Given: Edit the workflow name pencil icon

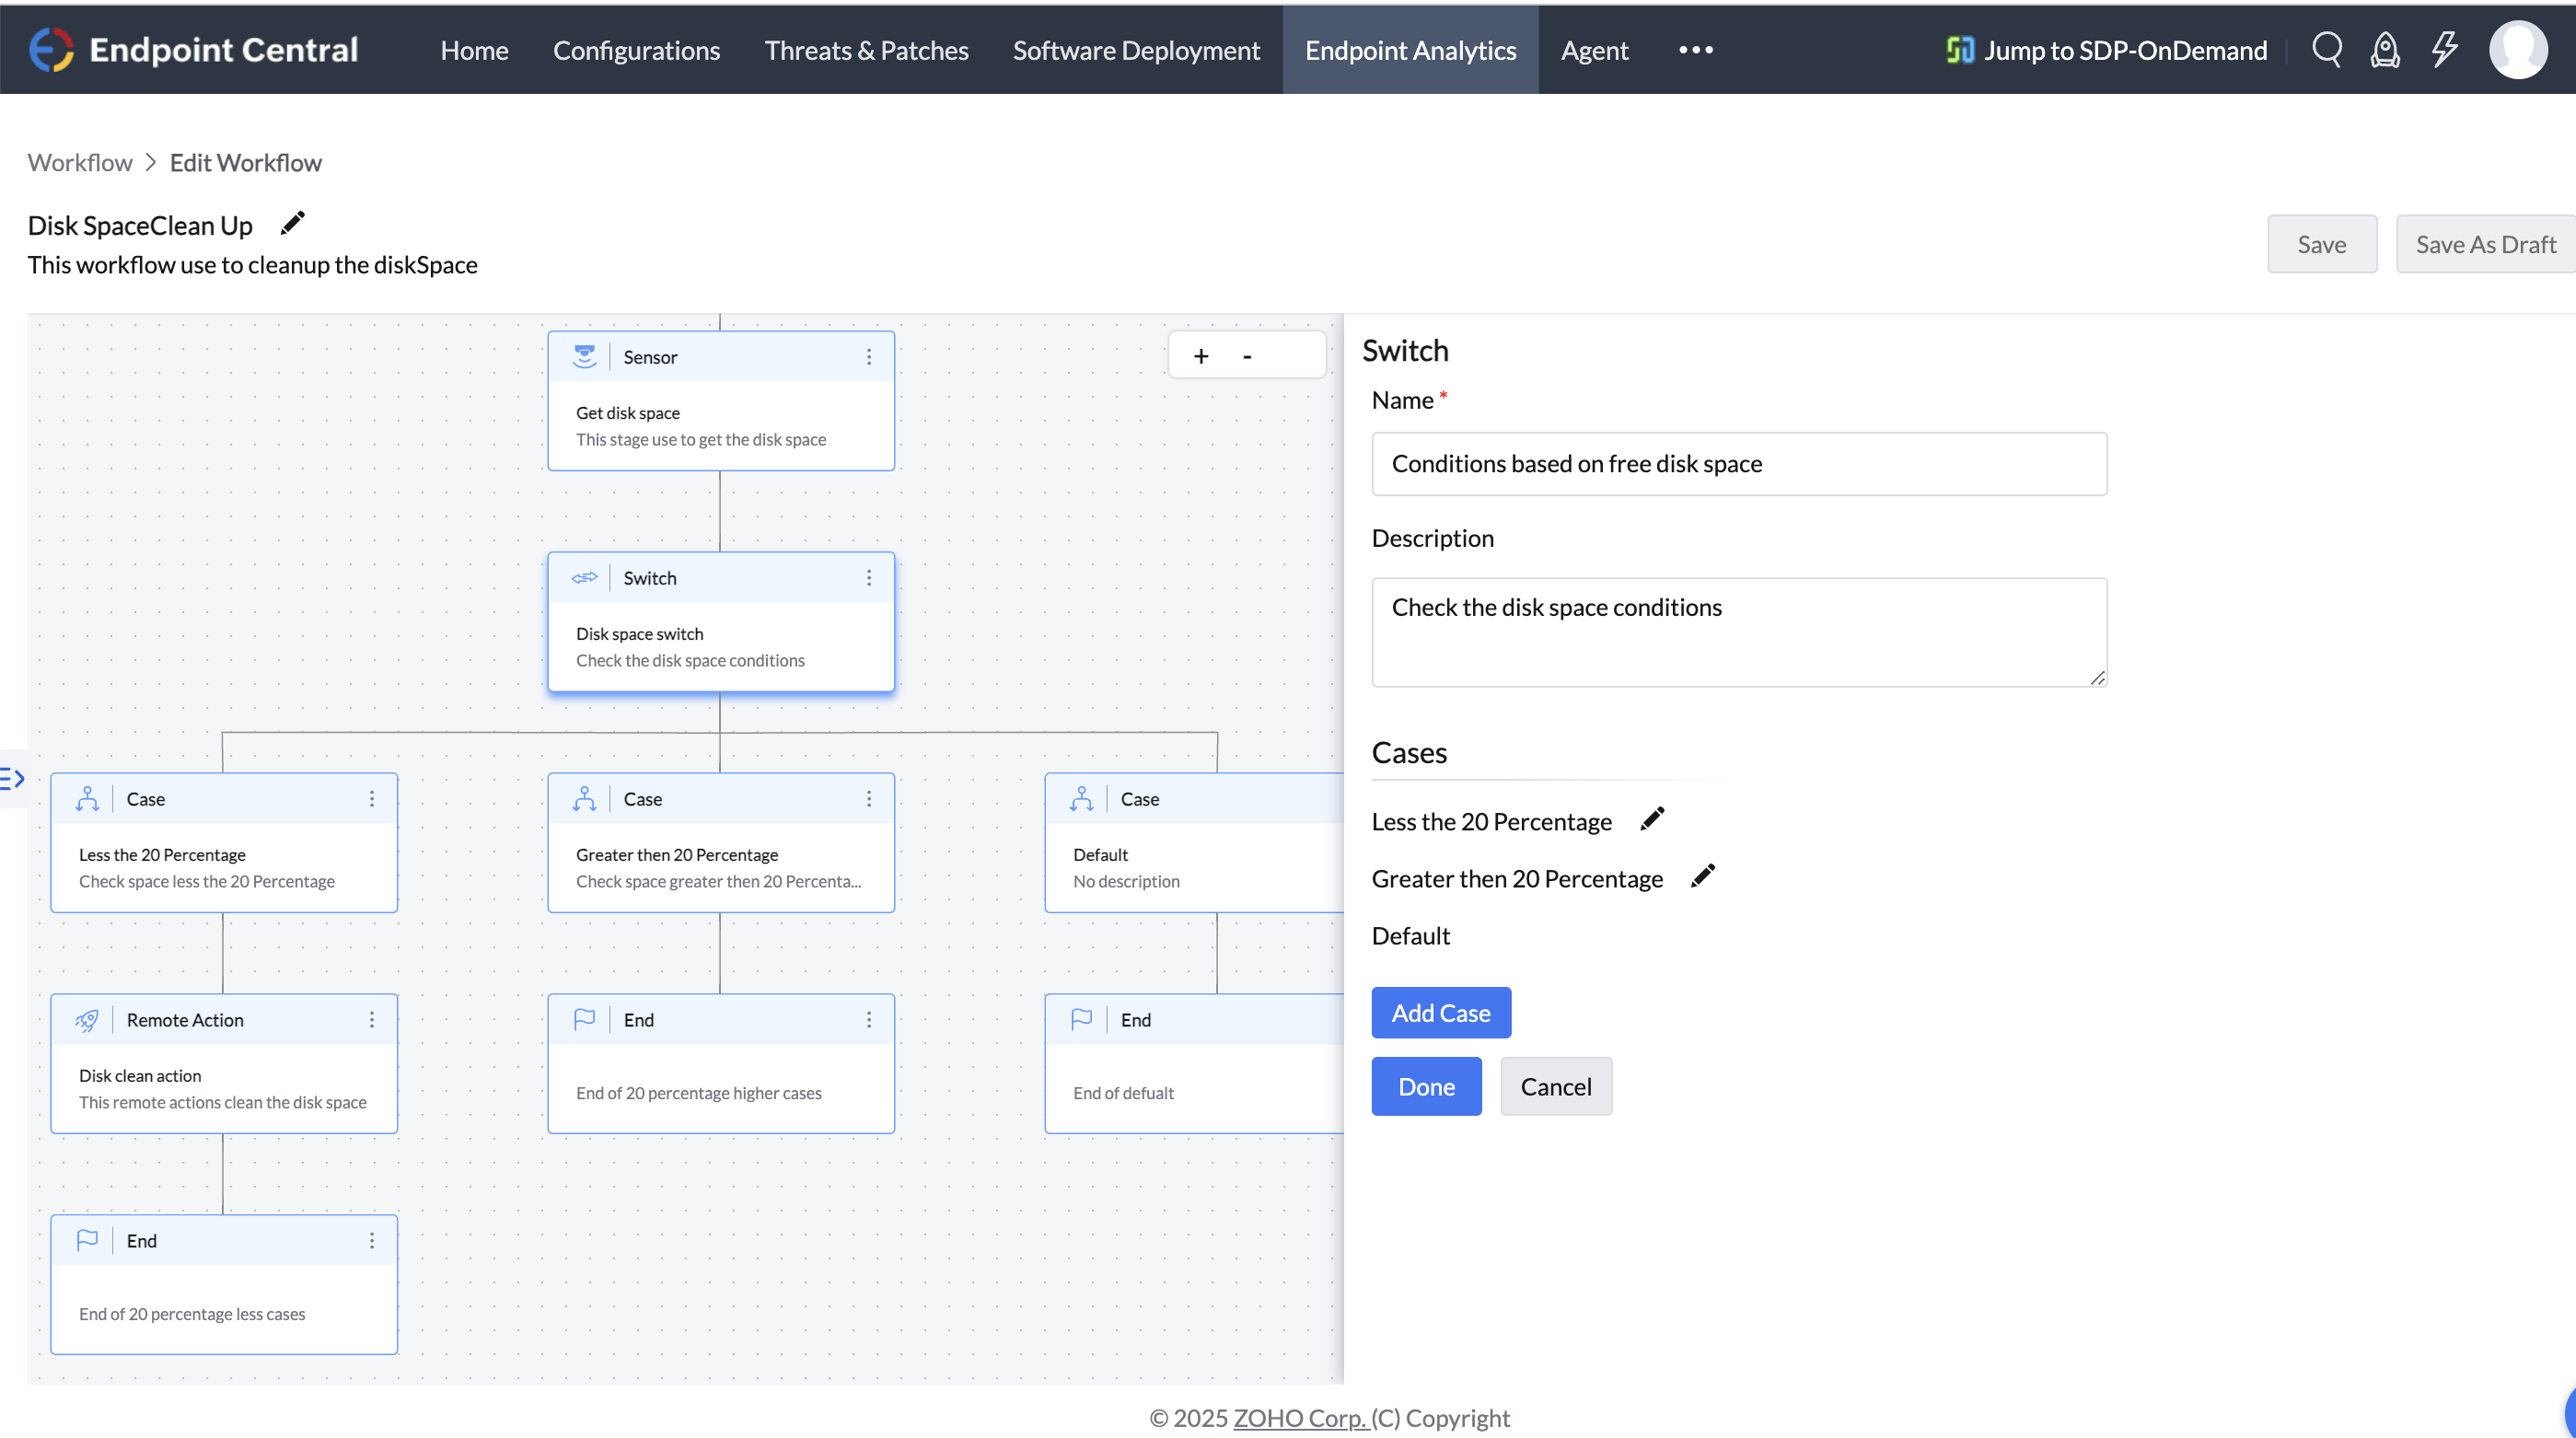Looking at the screenshot, I should click(x=292, y=224).
